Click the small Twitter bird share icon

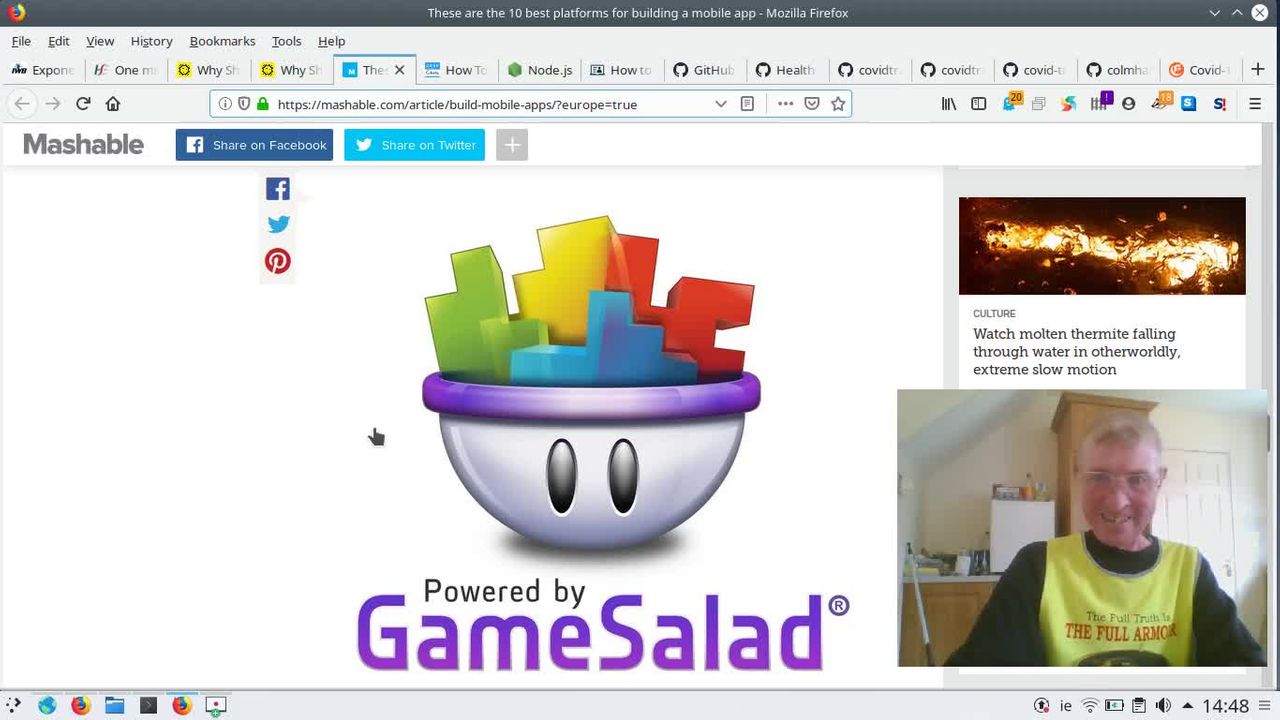coord(278,225)
